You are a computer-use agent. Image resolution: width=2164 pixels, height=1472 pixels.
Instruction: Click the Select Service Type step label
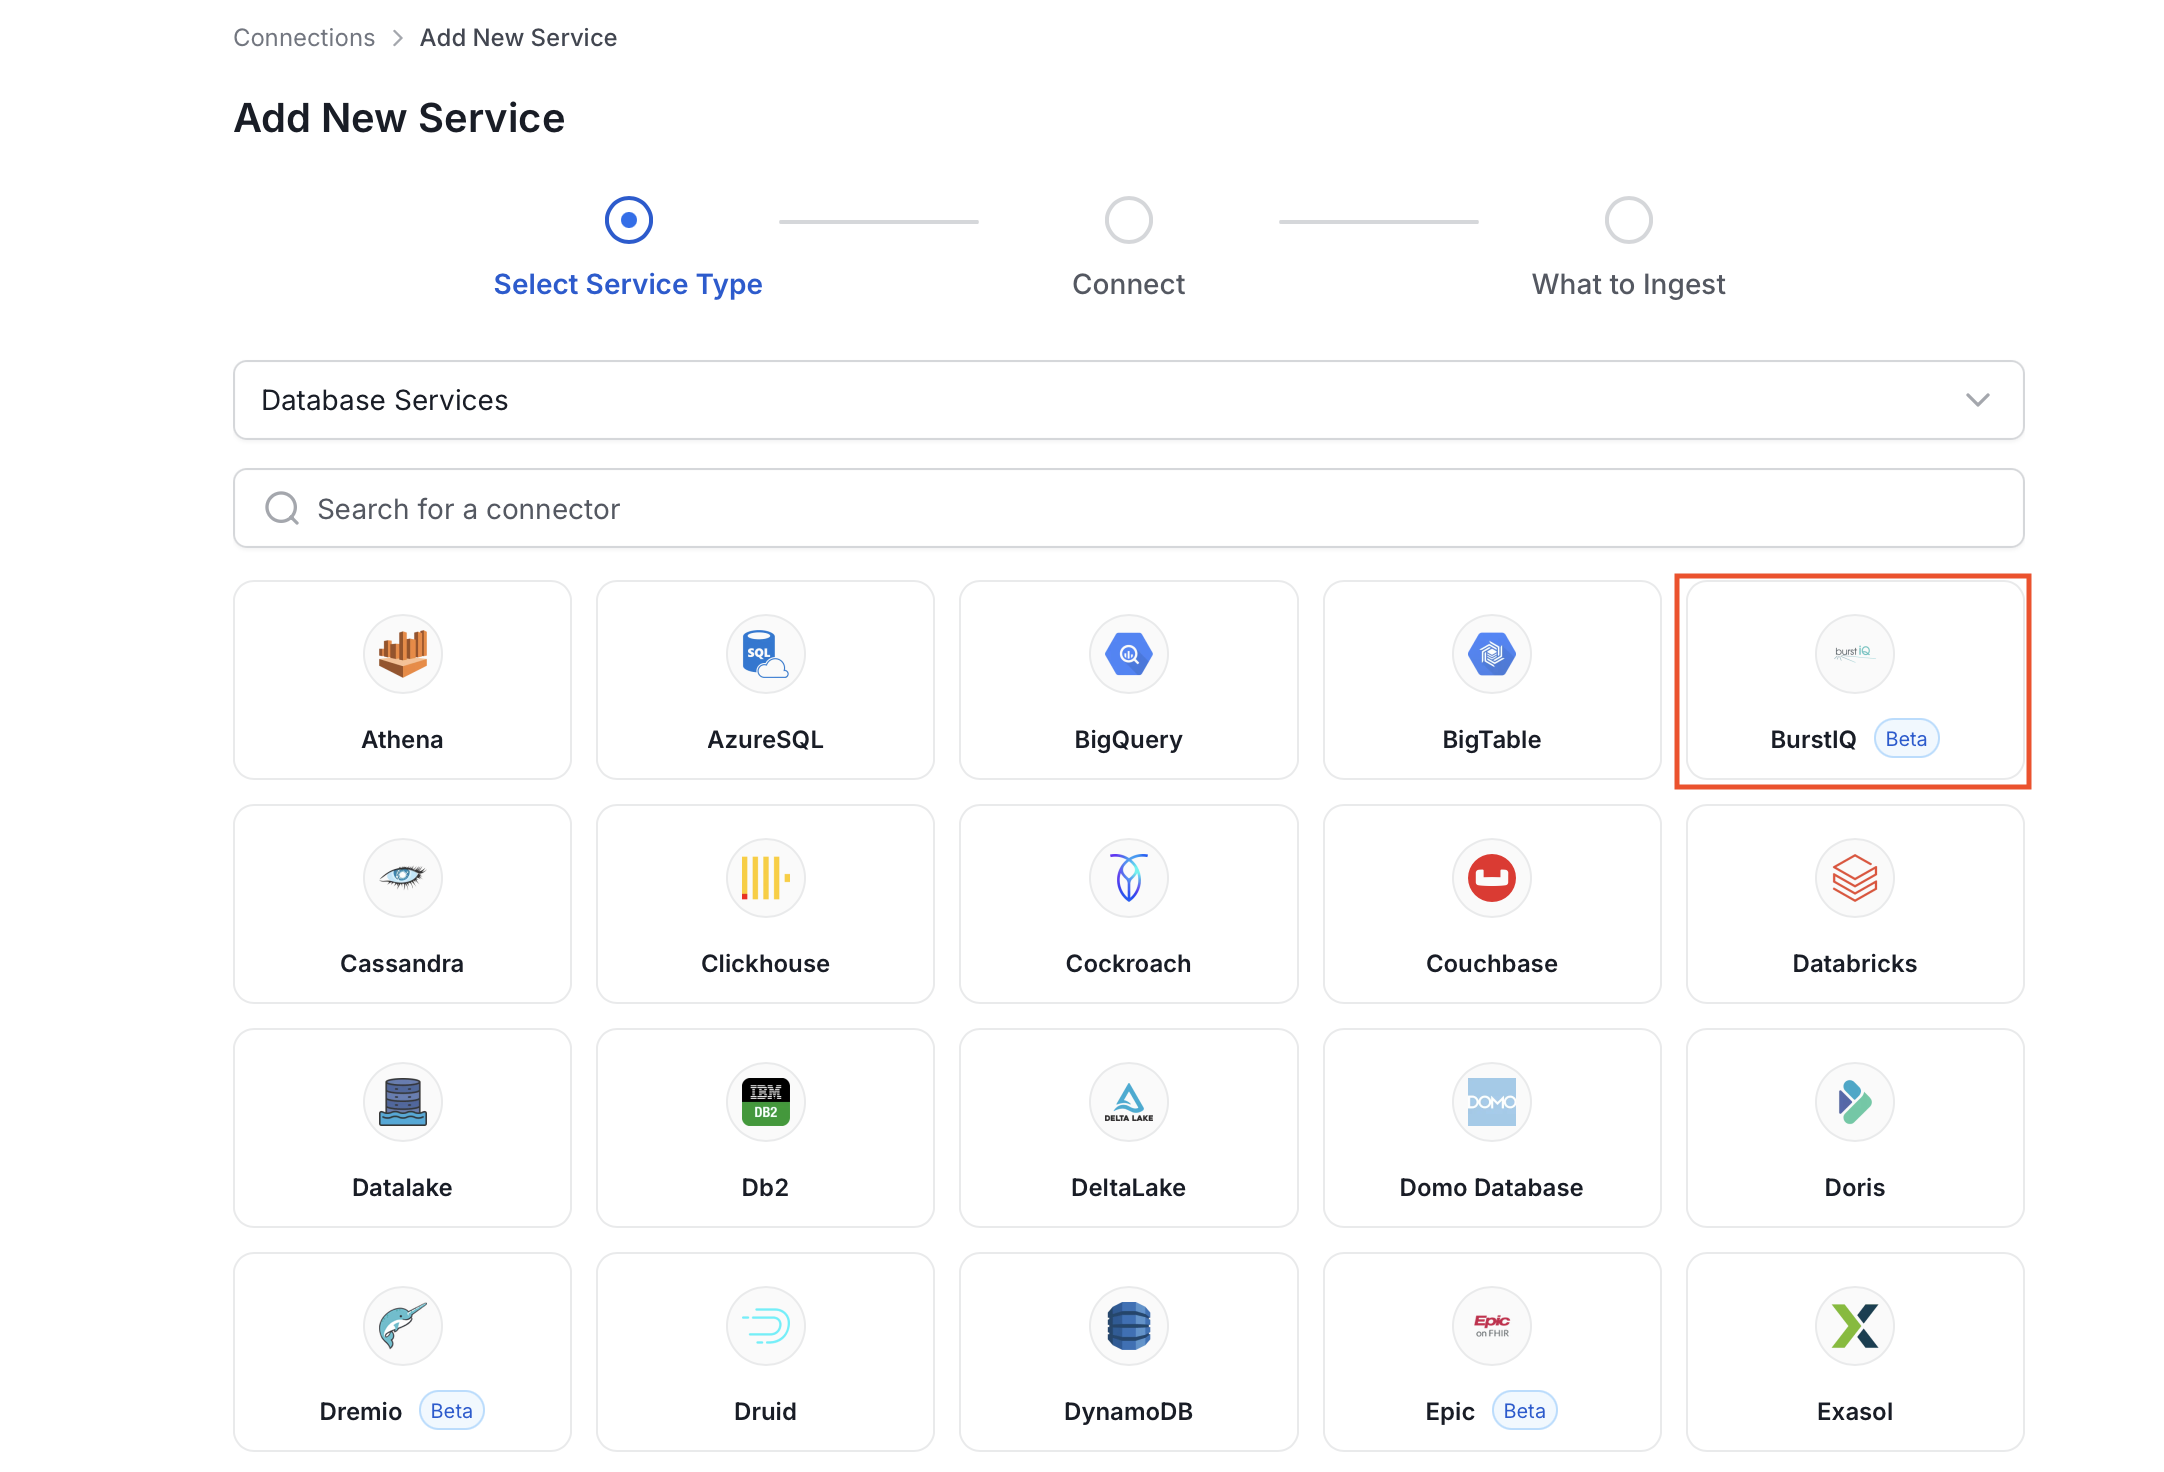(x=628, y=284)
